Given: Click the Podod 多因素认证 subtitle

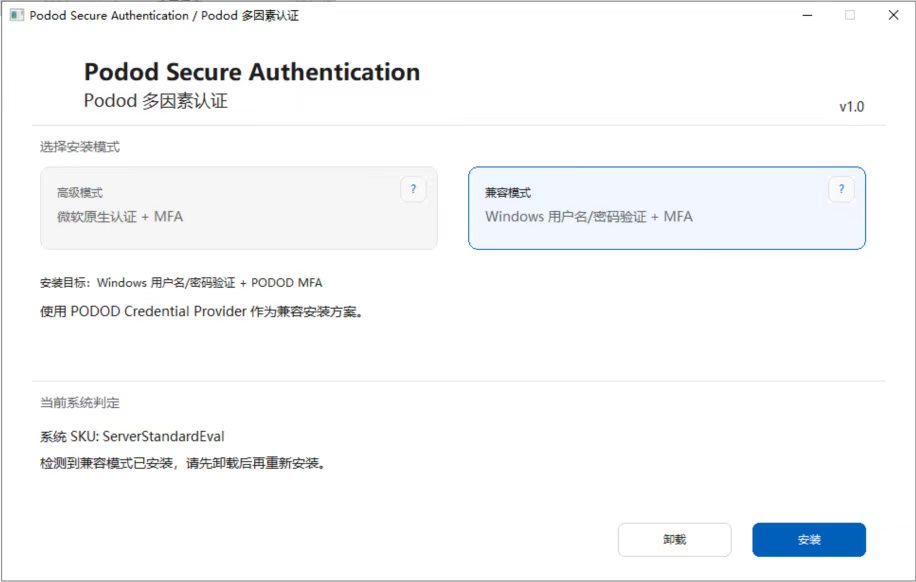Looking at the screenshot, I should tap(156, 101).
